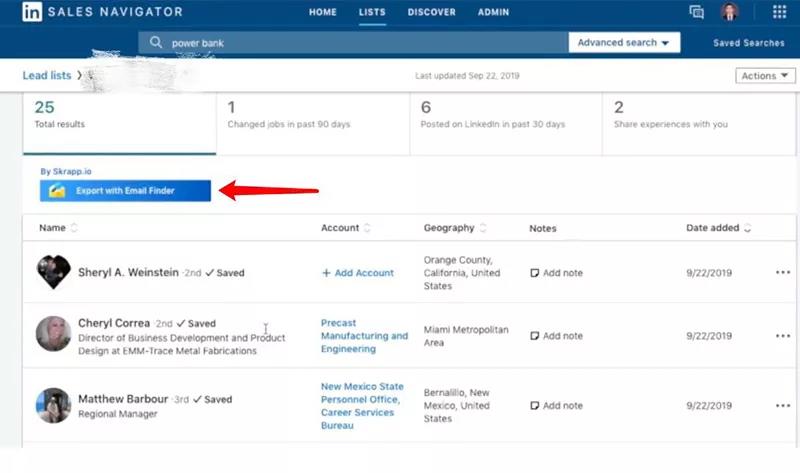Open more options for Cheryl Correa
The height and width of the screenshot is (473, 800).
click(x=782, y=336)
